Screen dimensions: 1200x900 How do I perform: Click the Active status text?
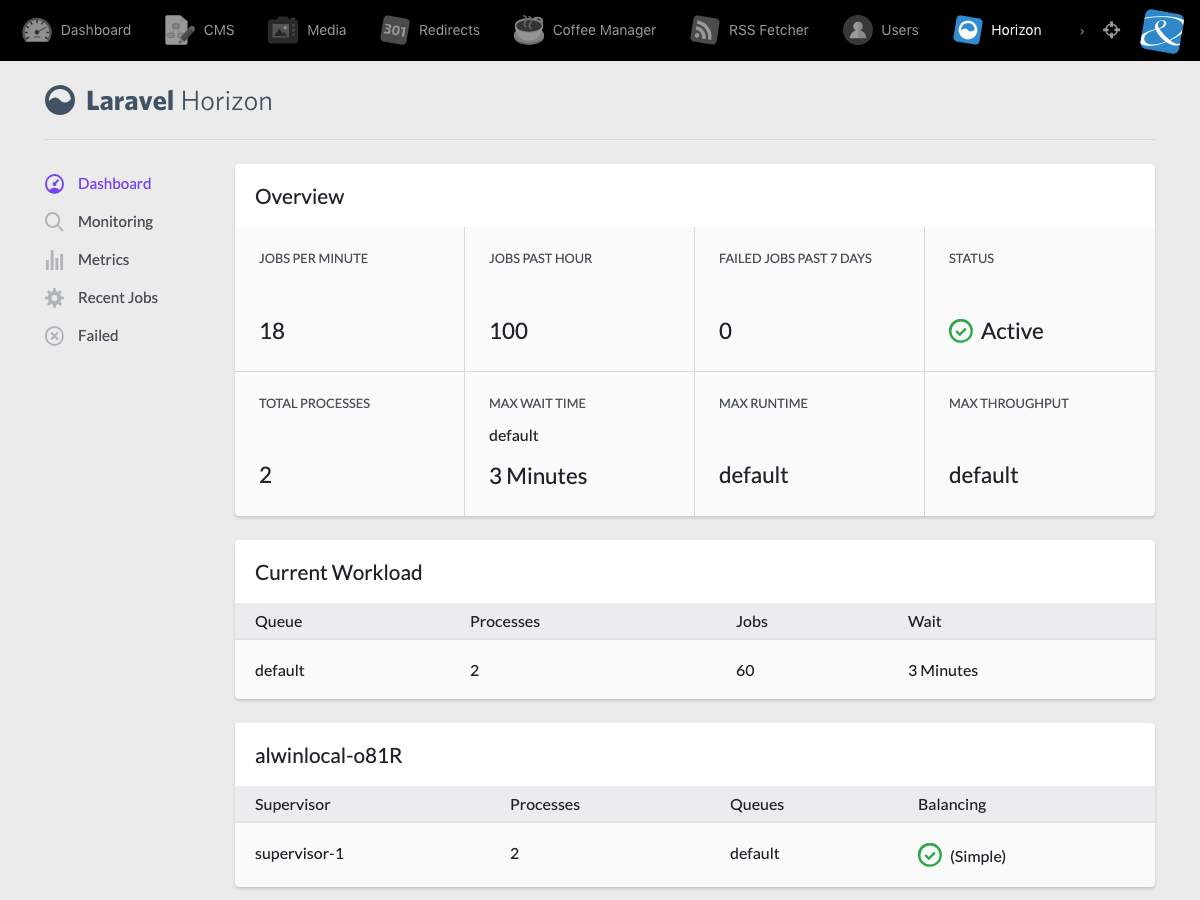click(x=1012, y=331)
